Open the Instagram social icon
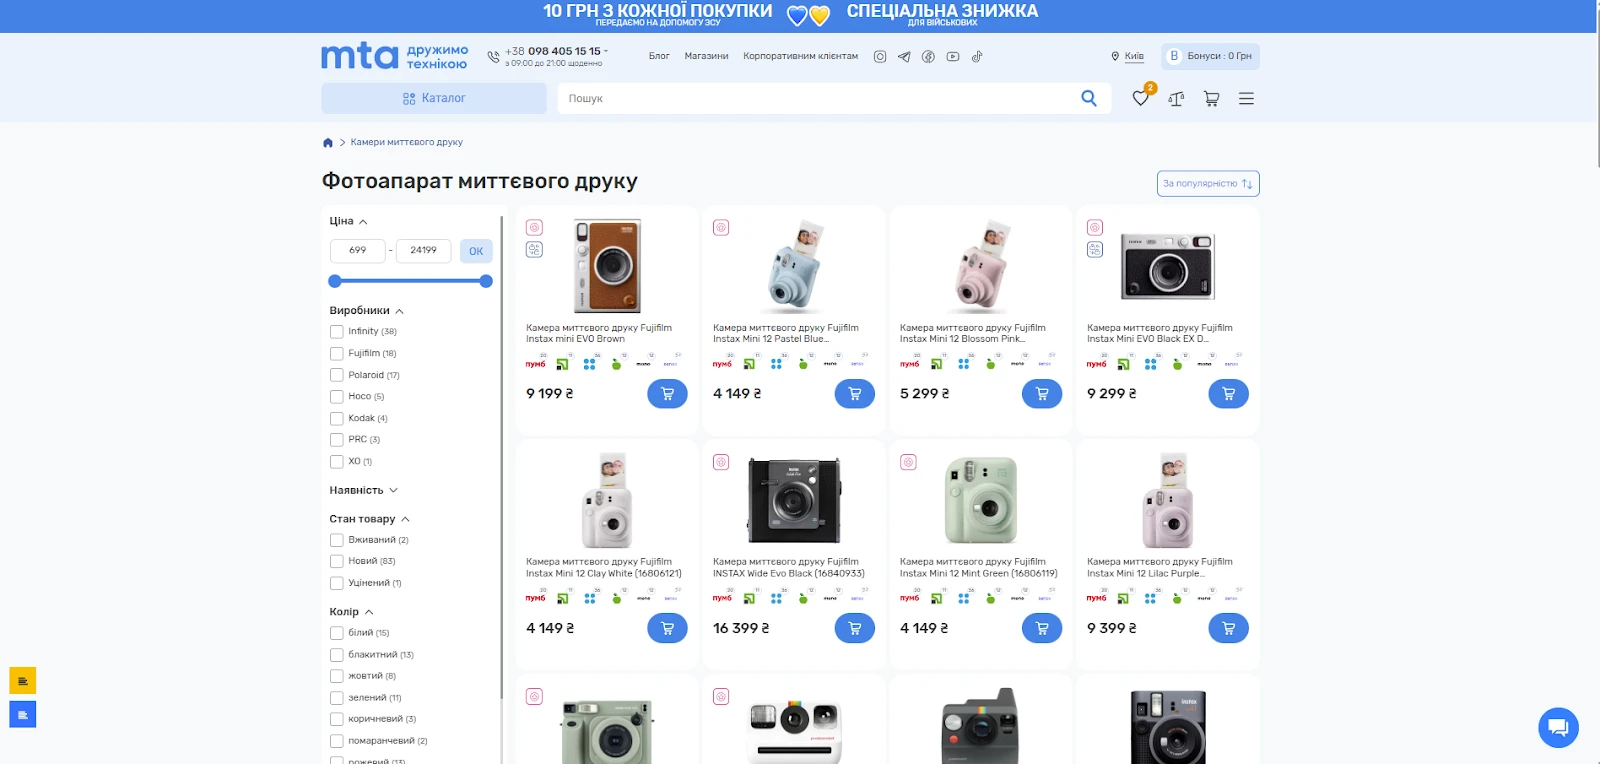Screen dimensions: 1600x764 (880, 57)
